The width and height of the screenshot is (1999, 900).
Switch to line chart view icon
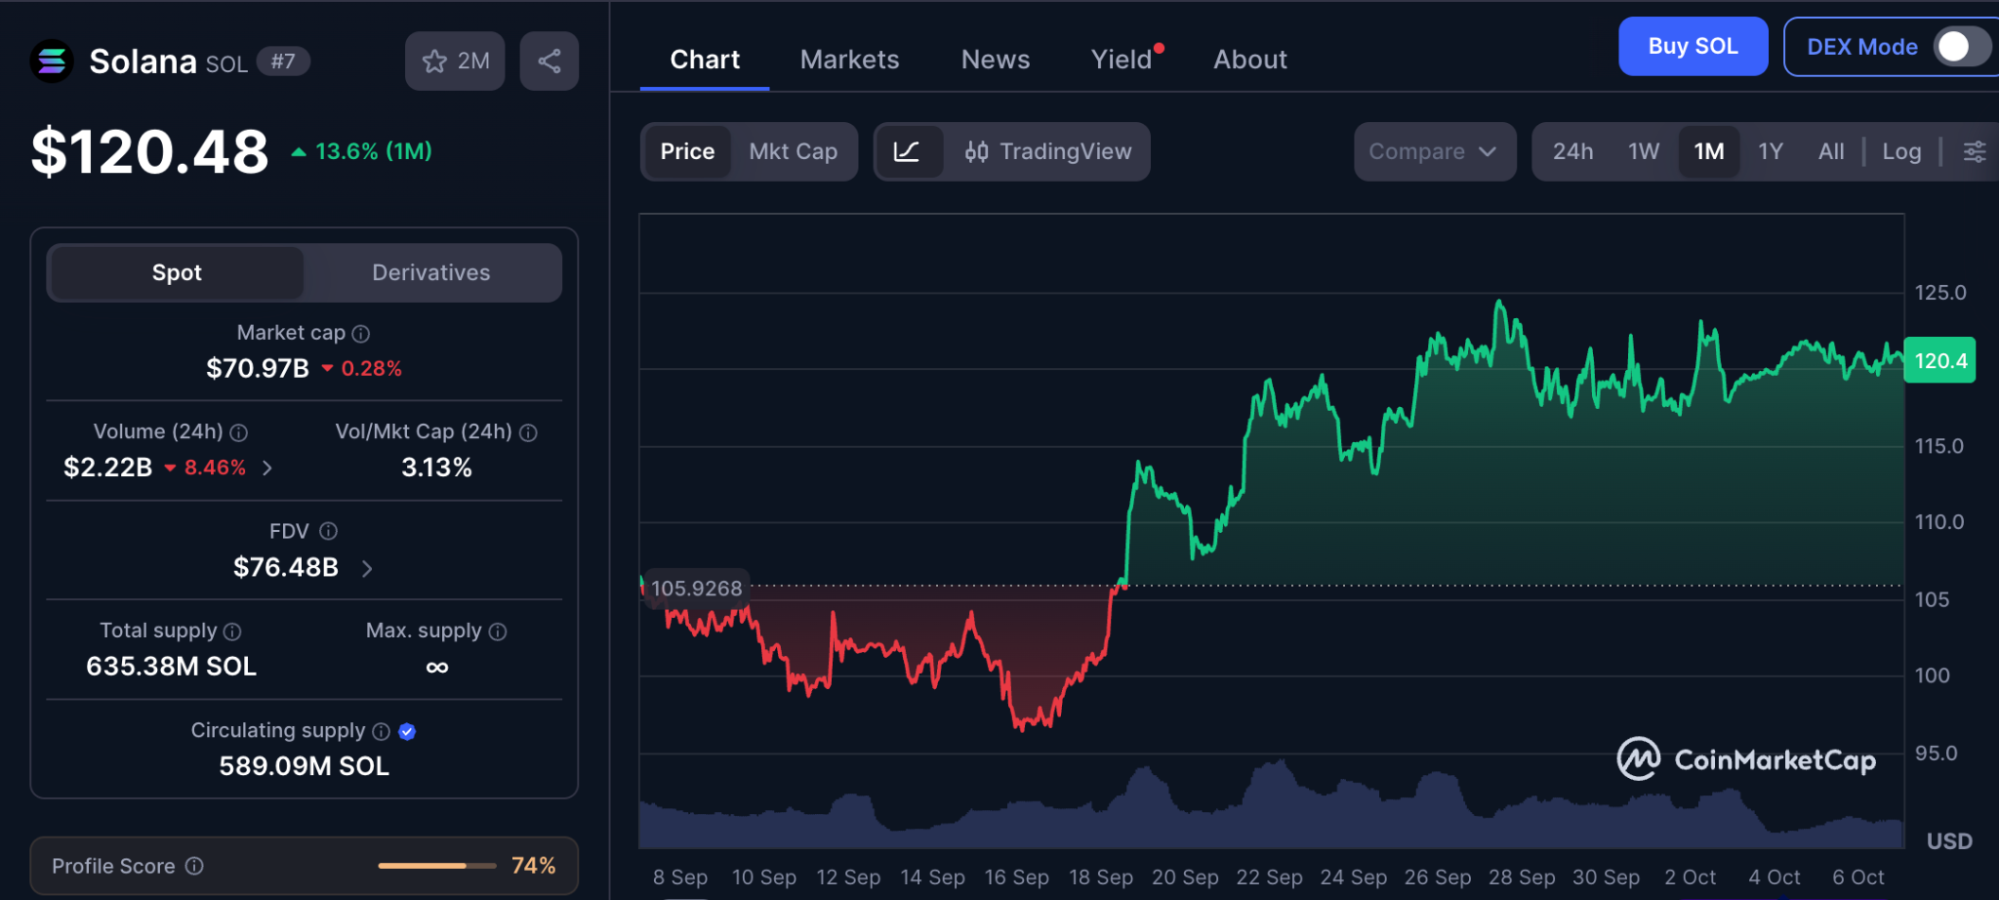(x=907, y=152)
